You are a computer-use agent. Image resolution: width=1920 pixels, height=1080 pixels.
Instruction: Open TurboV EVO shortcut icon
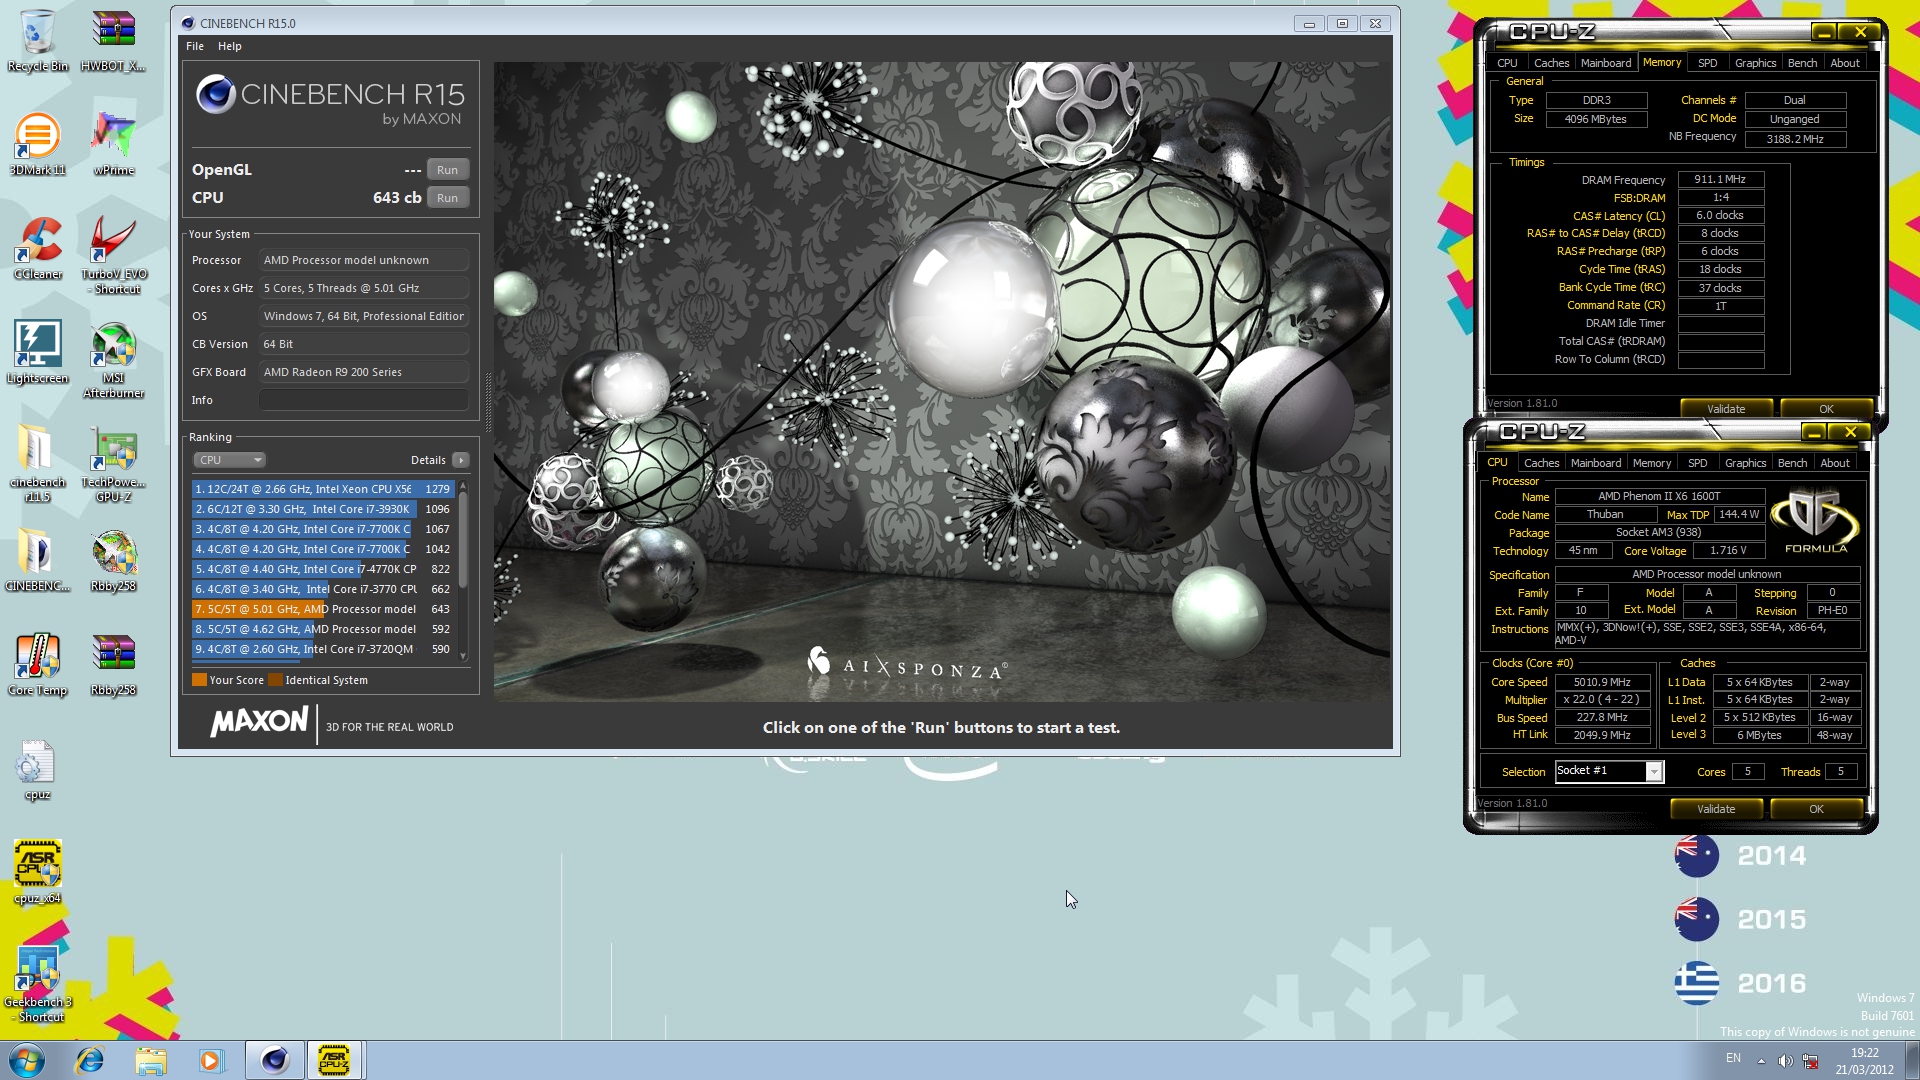pyautogui.click(x=113, y=255)
